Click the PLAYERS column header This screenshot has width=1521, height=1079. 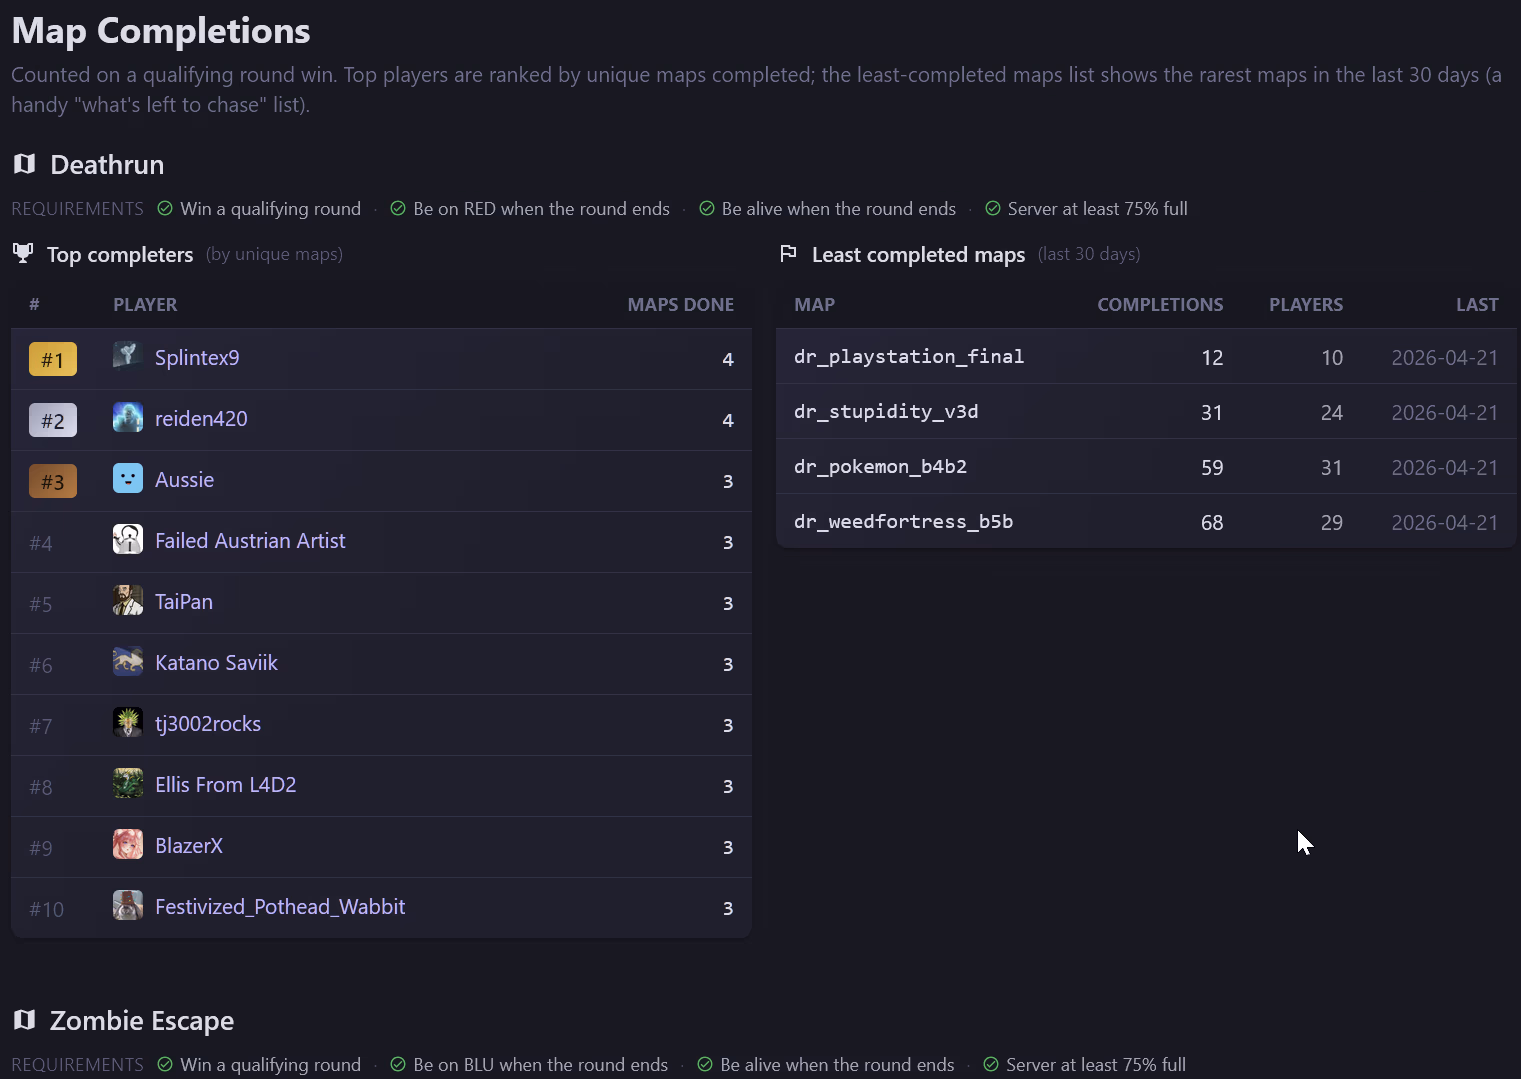click(x=1306, y=304)
